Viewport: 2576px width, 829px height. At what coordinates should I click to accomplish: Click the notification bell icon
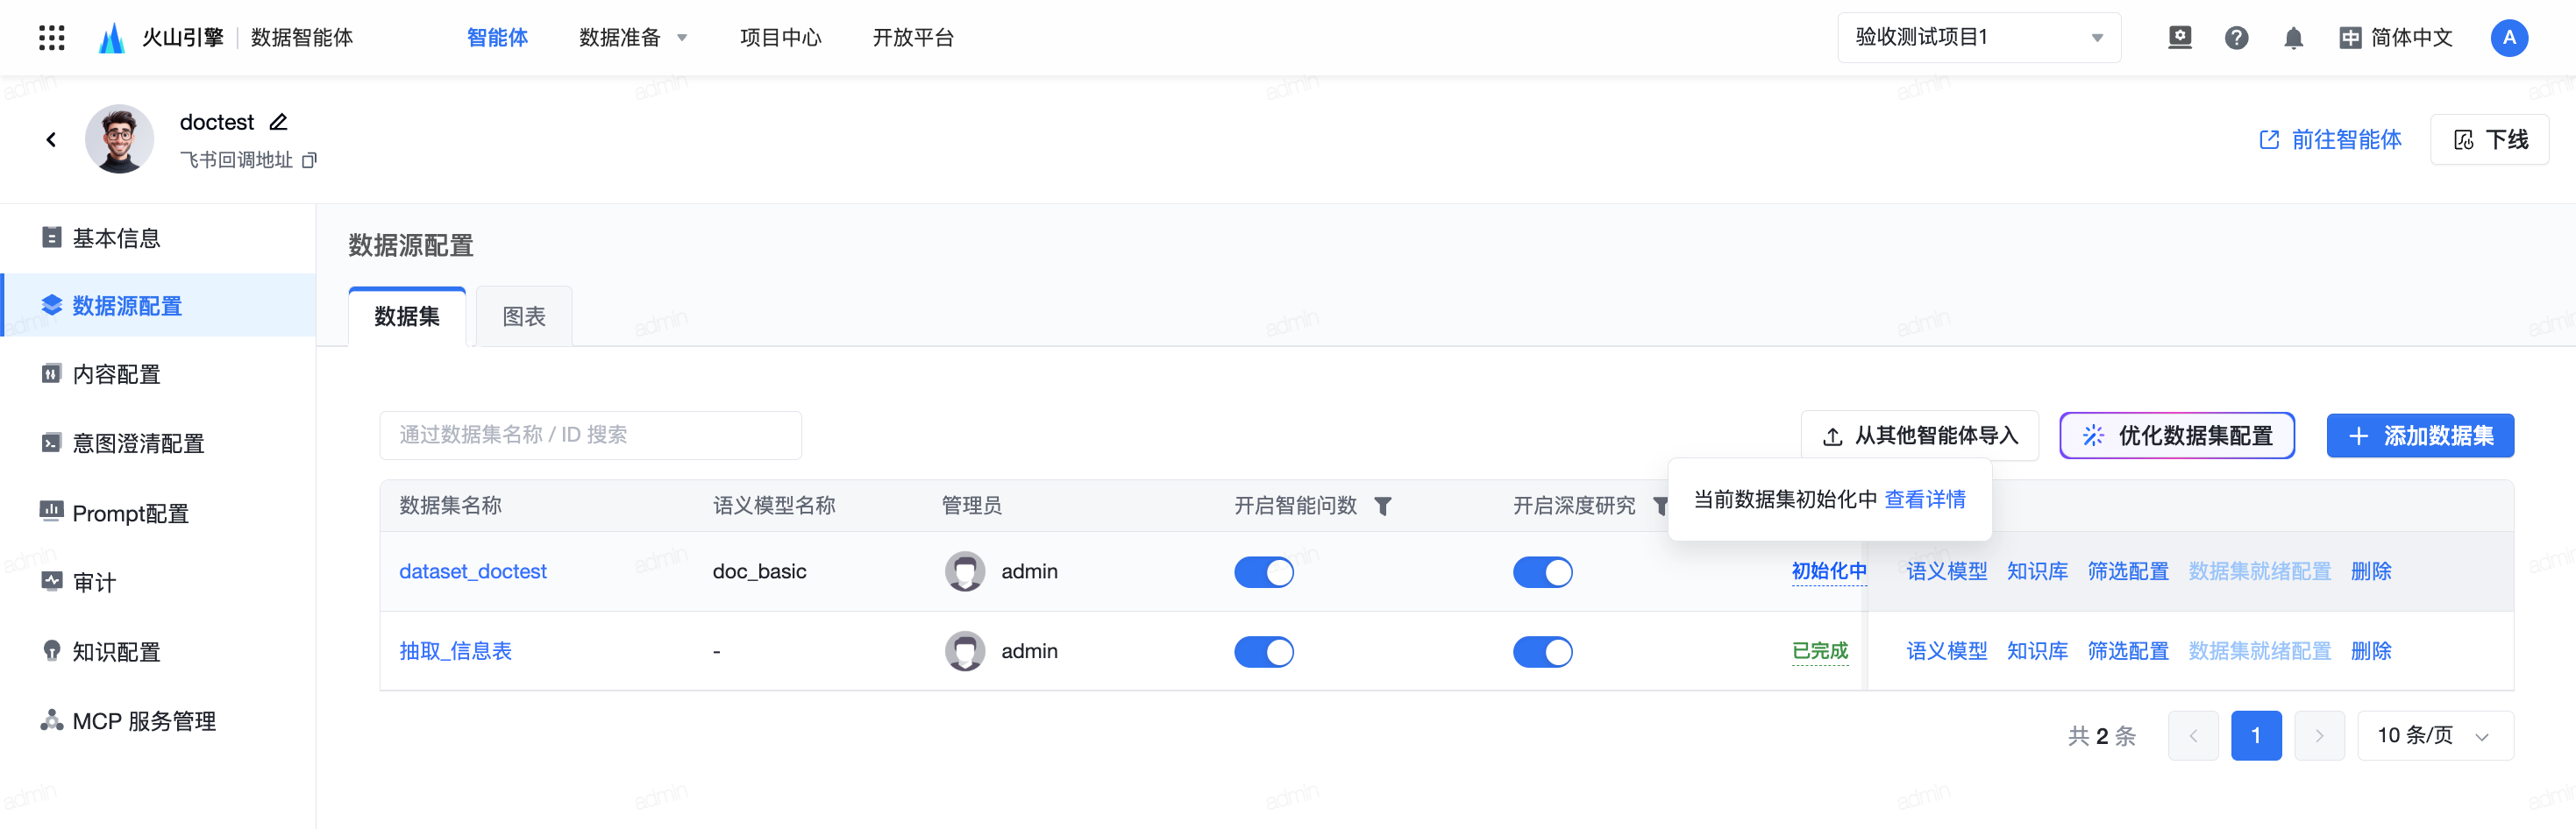pyautogui.click(x=2293, y=38)
